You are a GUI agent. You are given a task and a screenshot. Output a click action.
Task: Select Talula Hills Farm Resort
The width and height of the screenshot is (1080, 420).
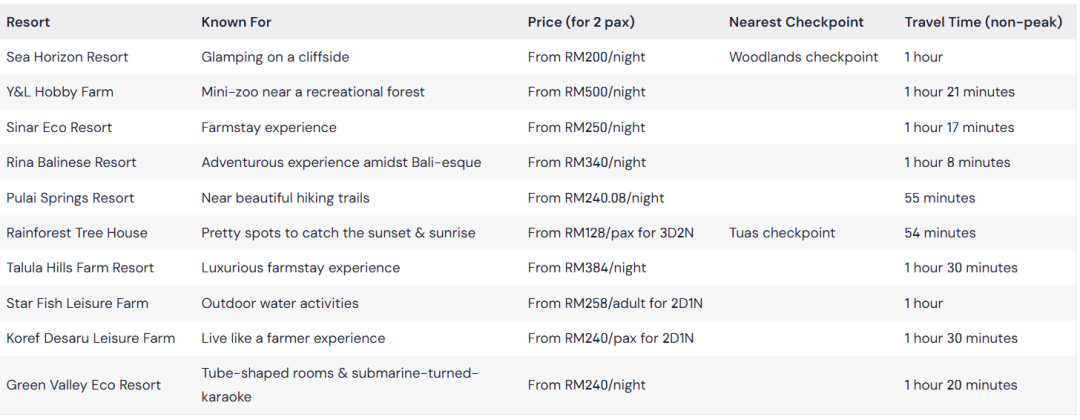pyautogui.click(x=80, y=268)
